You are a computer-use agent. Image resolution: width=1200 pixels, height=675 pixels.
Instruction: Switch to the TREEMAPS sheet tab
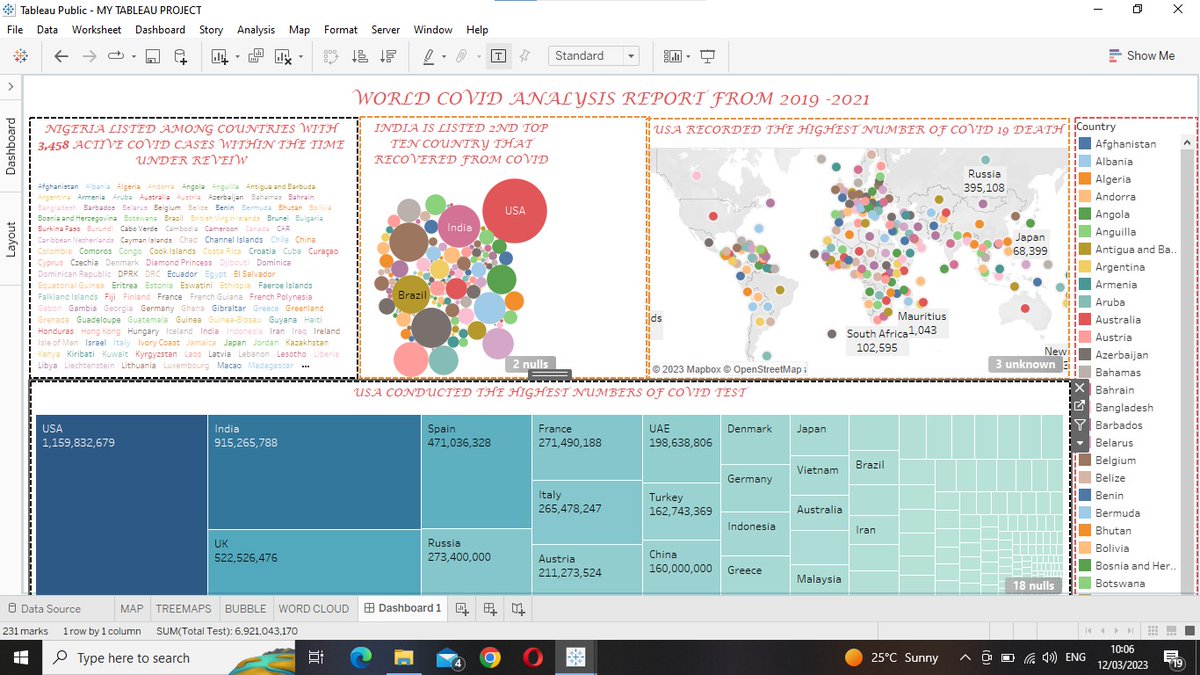click(x=183, y=608)
